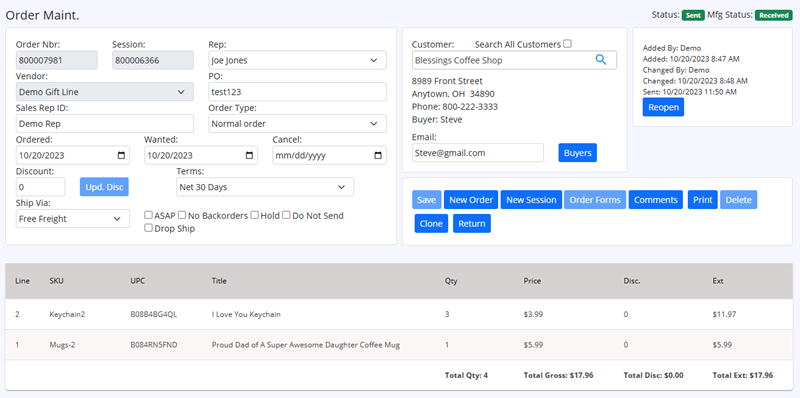Click the $3.99 price cell
This screenshot has height=398, width=800.
click(x=533, y=314)
